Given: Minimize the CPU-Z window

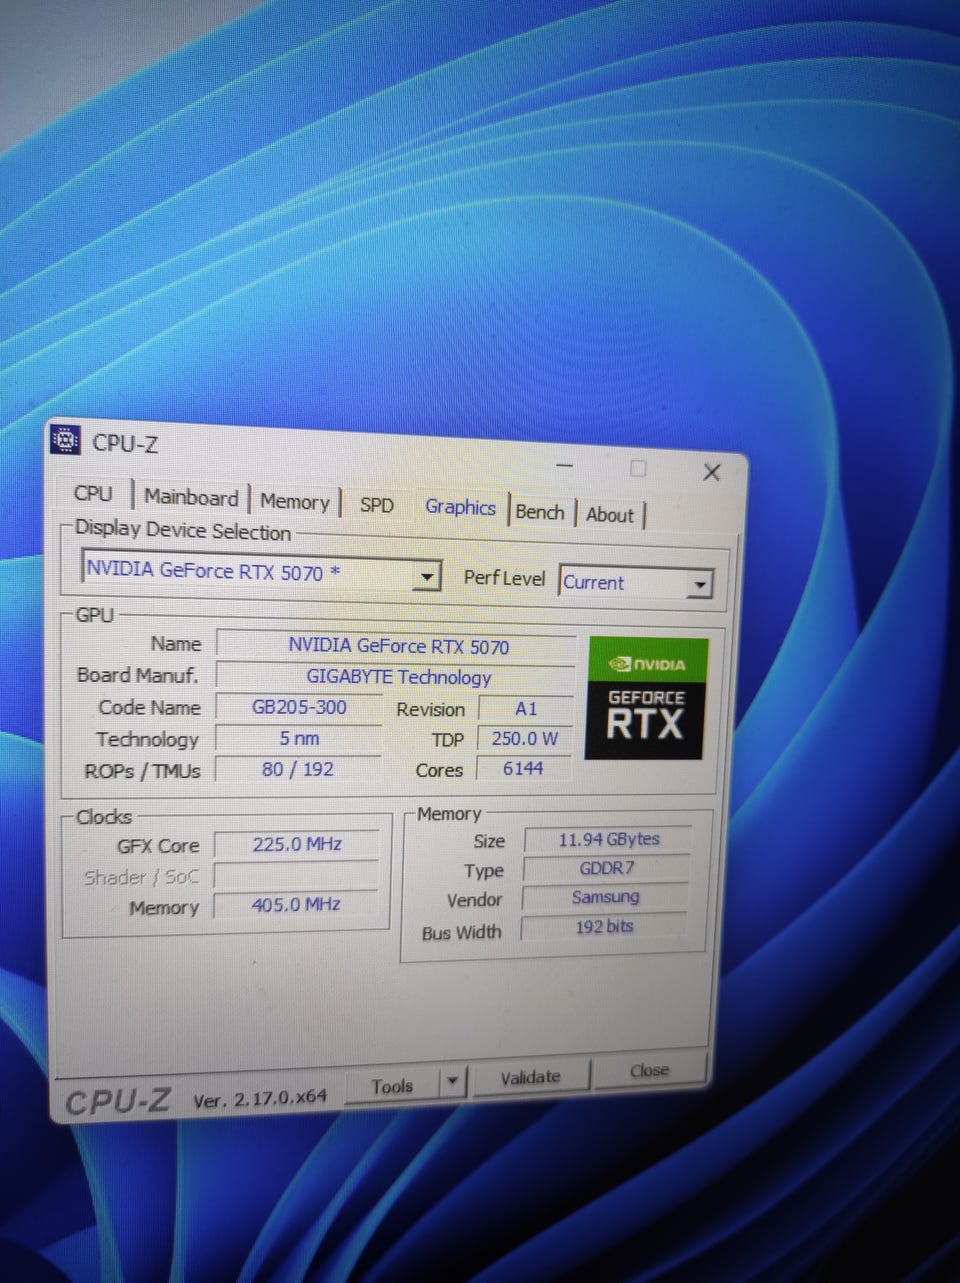Looking at the screenshot, I should point(565,465).
